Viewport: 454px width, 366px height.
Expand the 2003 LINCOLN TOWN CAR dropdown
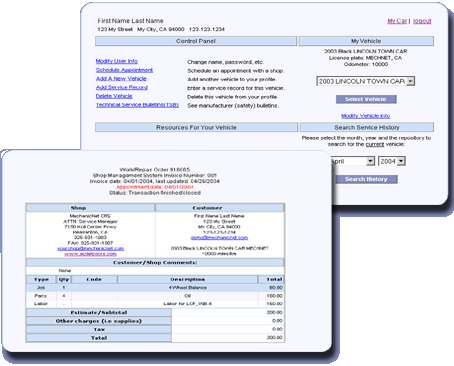coord(366,81)
